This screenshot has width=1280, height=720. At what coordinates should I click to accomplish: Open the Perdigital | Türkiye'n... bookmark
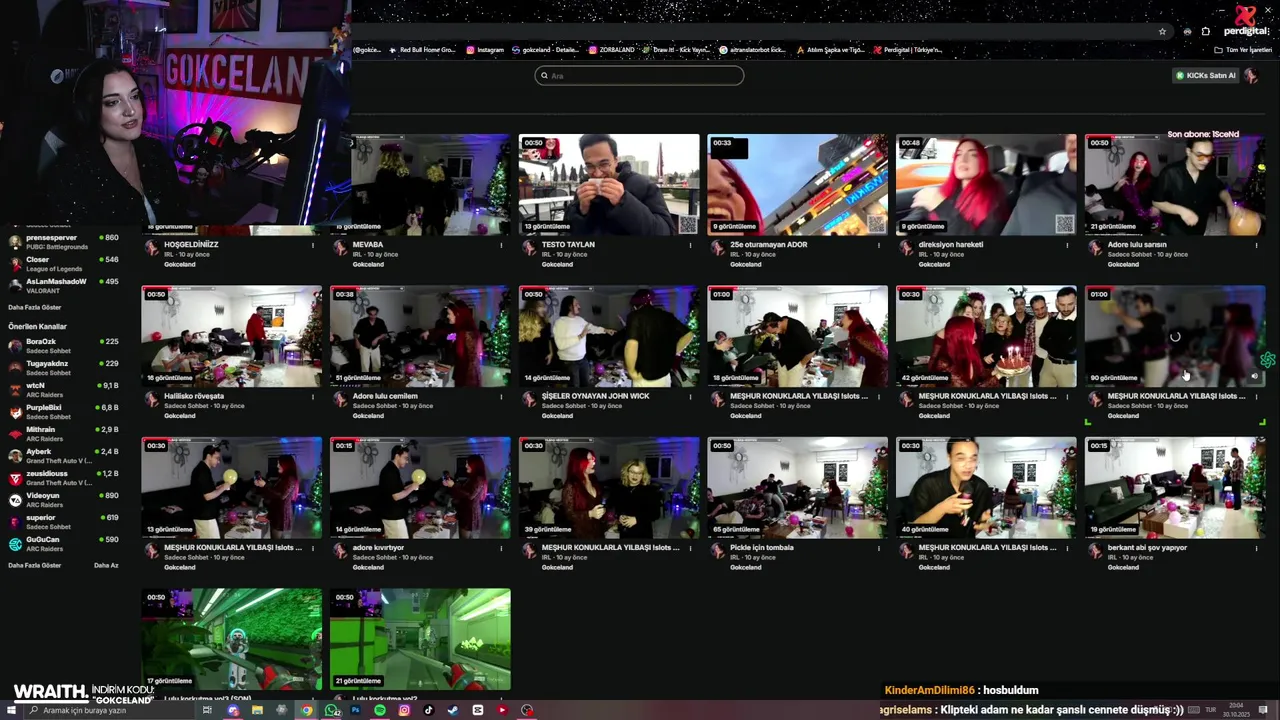908,50
